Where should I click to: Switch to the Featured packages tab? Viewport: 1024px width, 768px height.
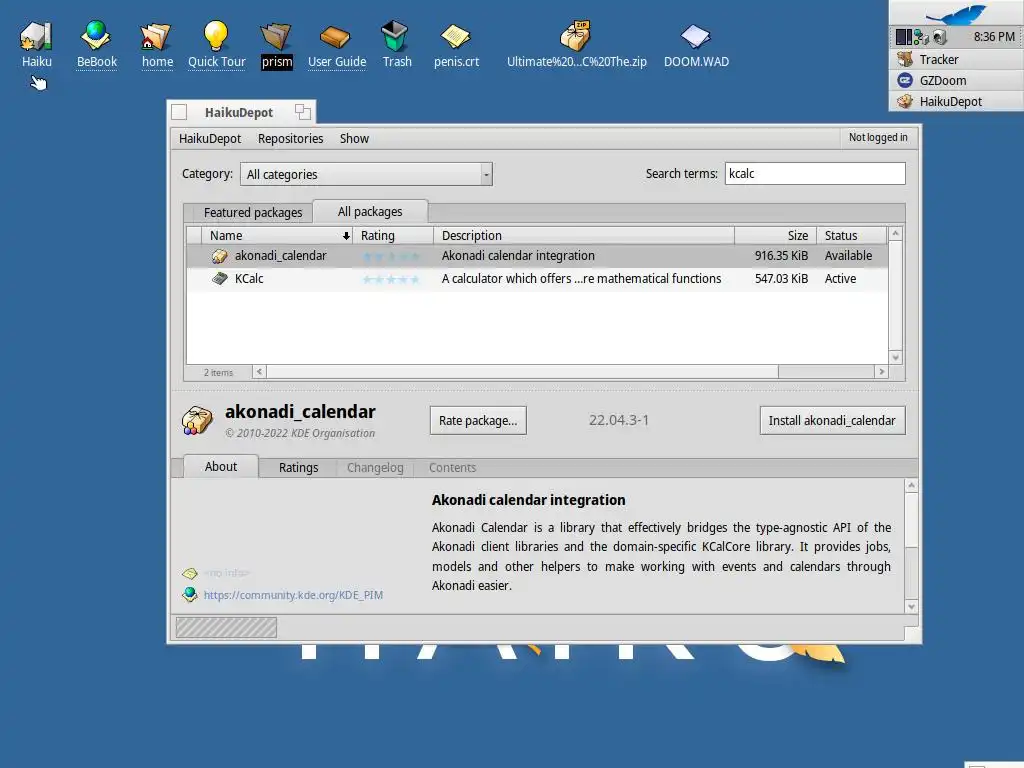(x=253, y=212)
